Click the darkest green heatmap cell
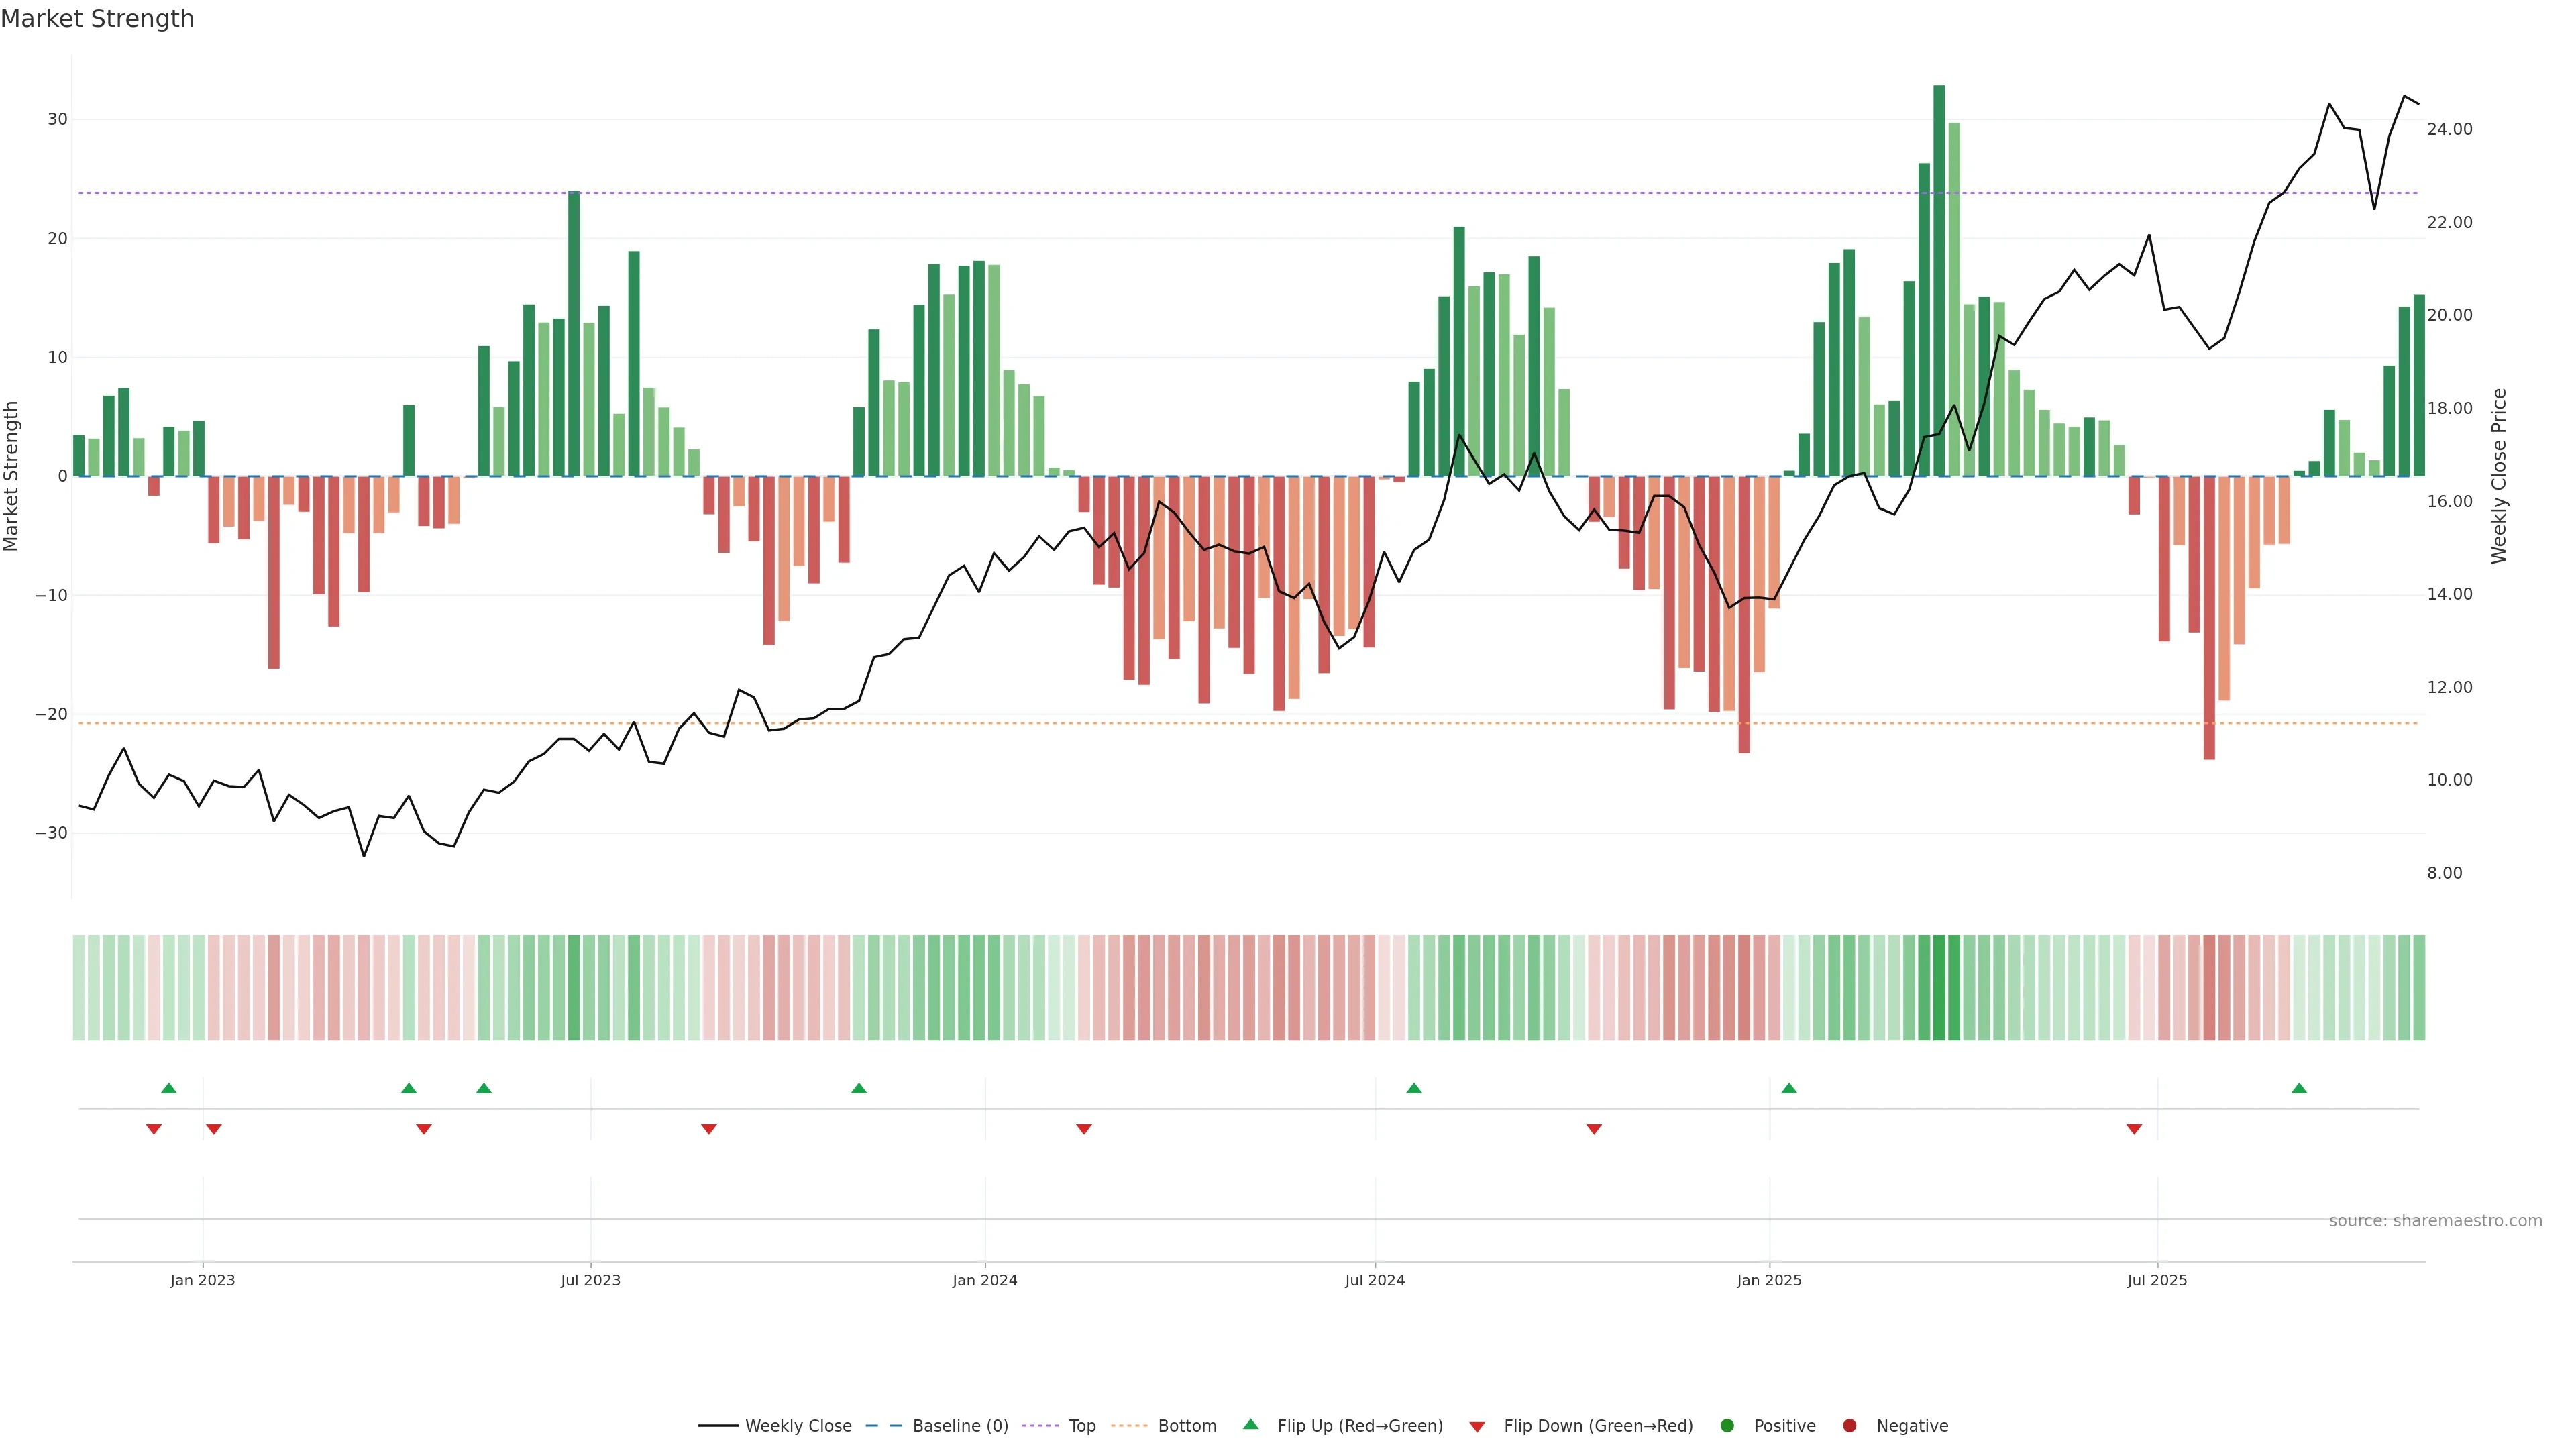The image size is (2576, 1449). (1939, 988)
